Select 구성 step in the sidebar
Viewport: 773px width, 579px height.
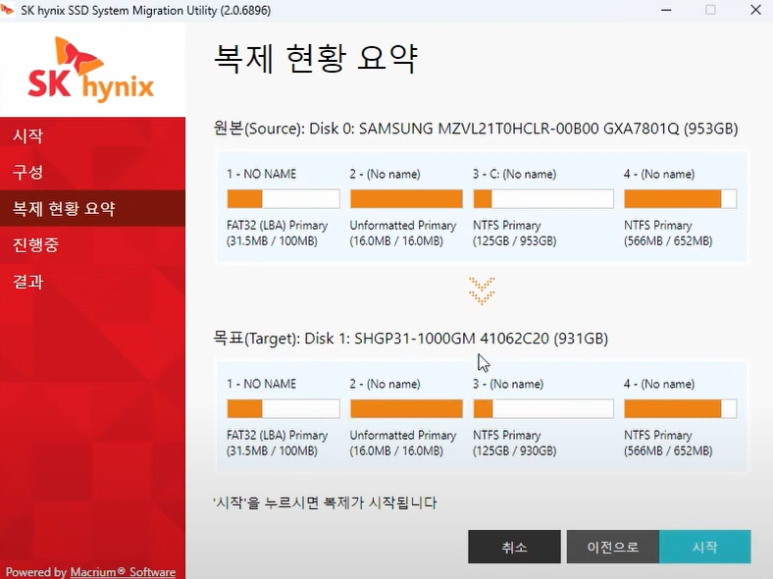tap(93, 172)
